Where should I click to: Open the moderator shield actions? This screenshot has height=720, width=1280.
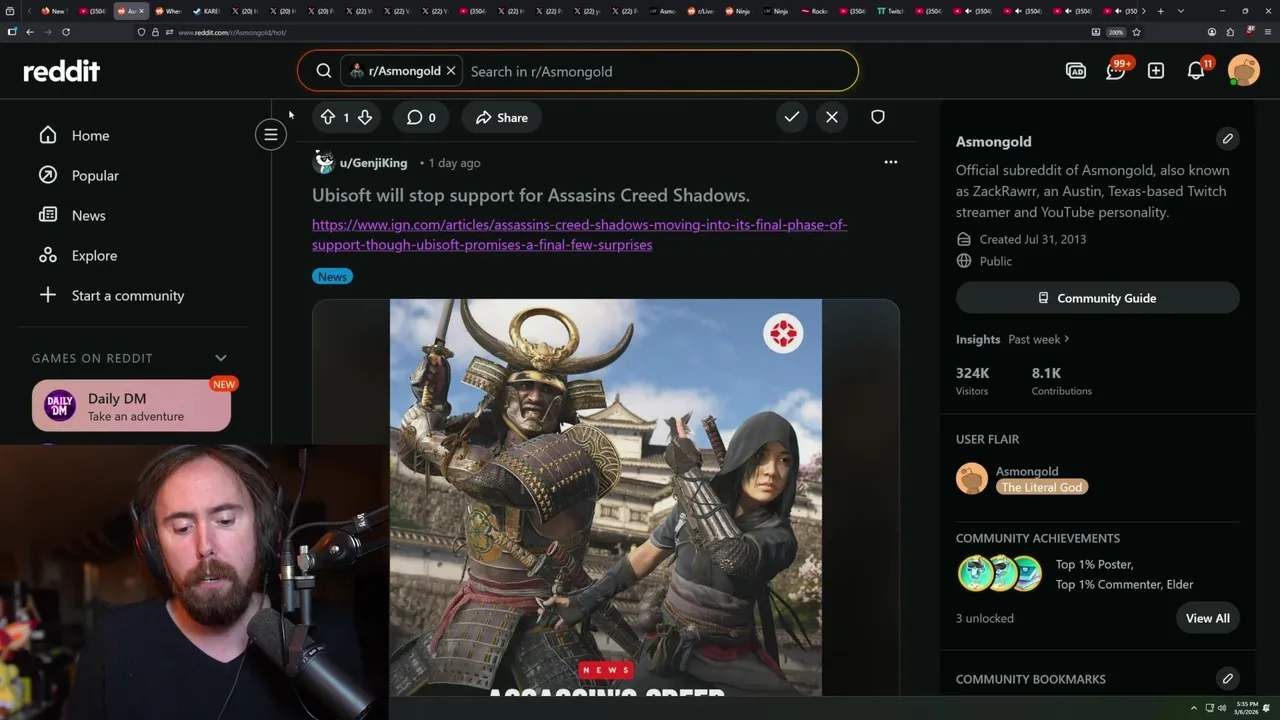pyautogui.click(x=878, y=117)
